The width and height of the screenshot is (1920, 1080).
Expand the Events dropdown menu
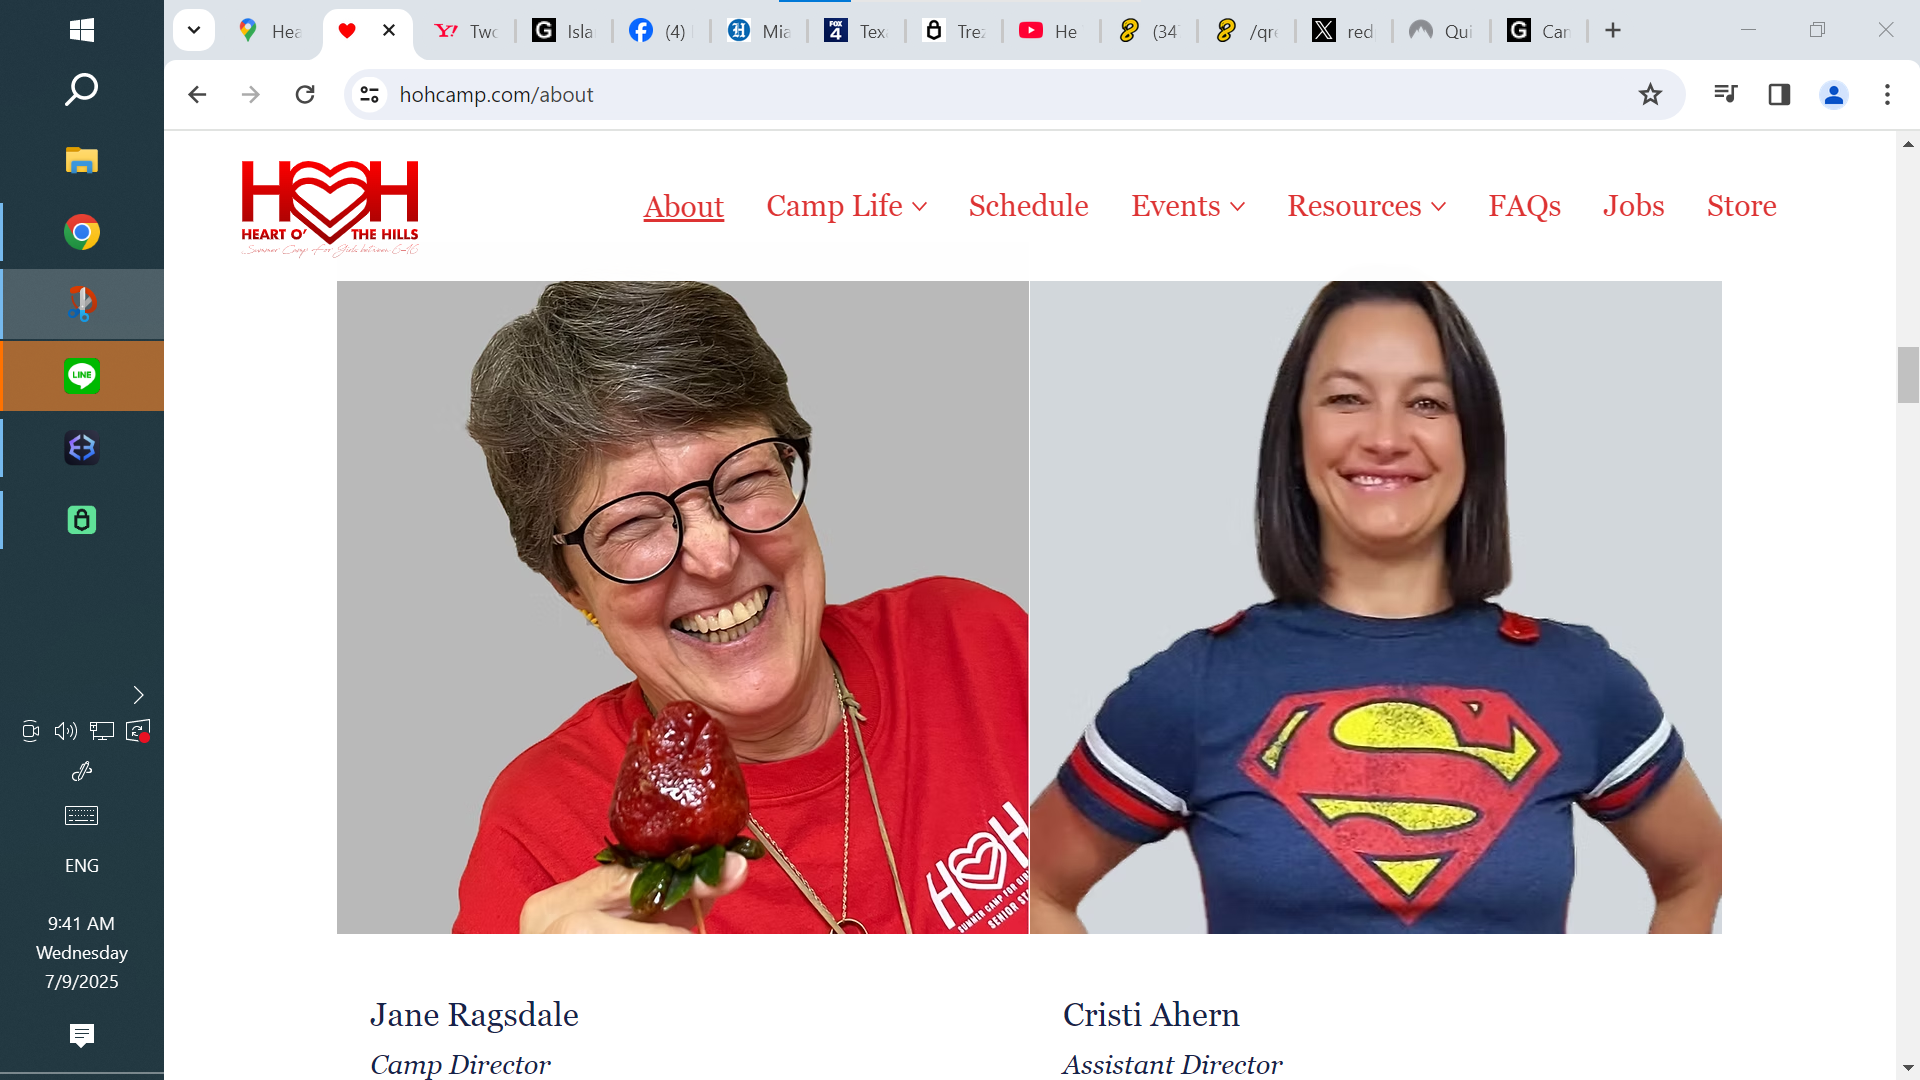1188,206
